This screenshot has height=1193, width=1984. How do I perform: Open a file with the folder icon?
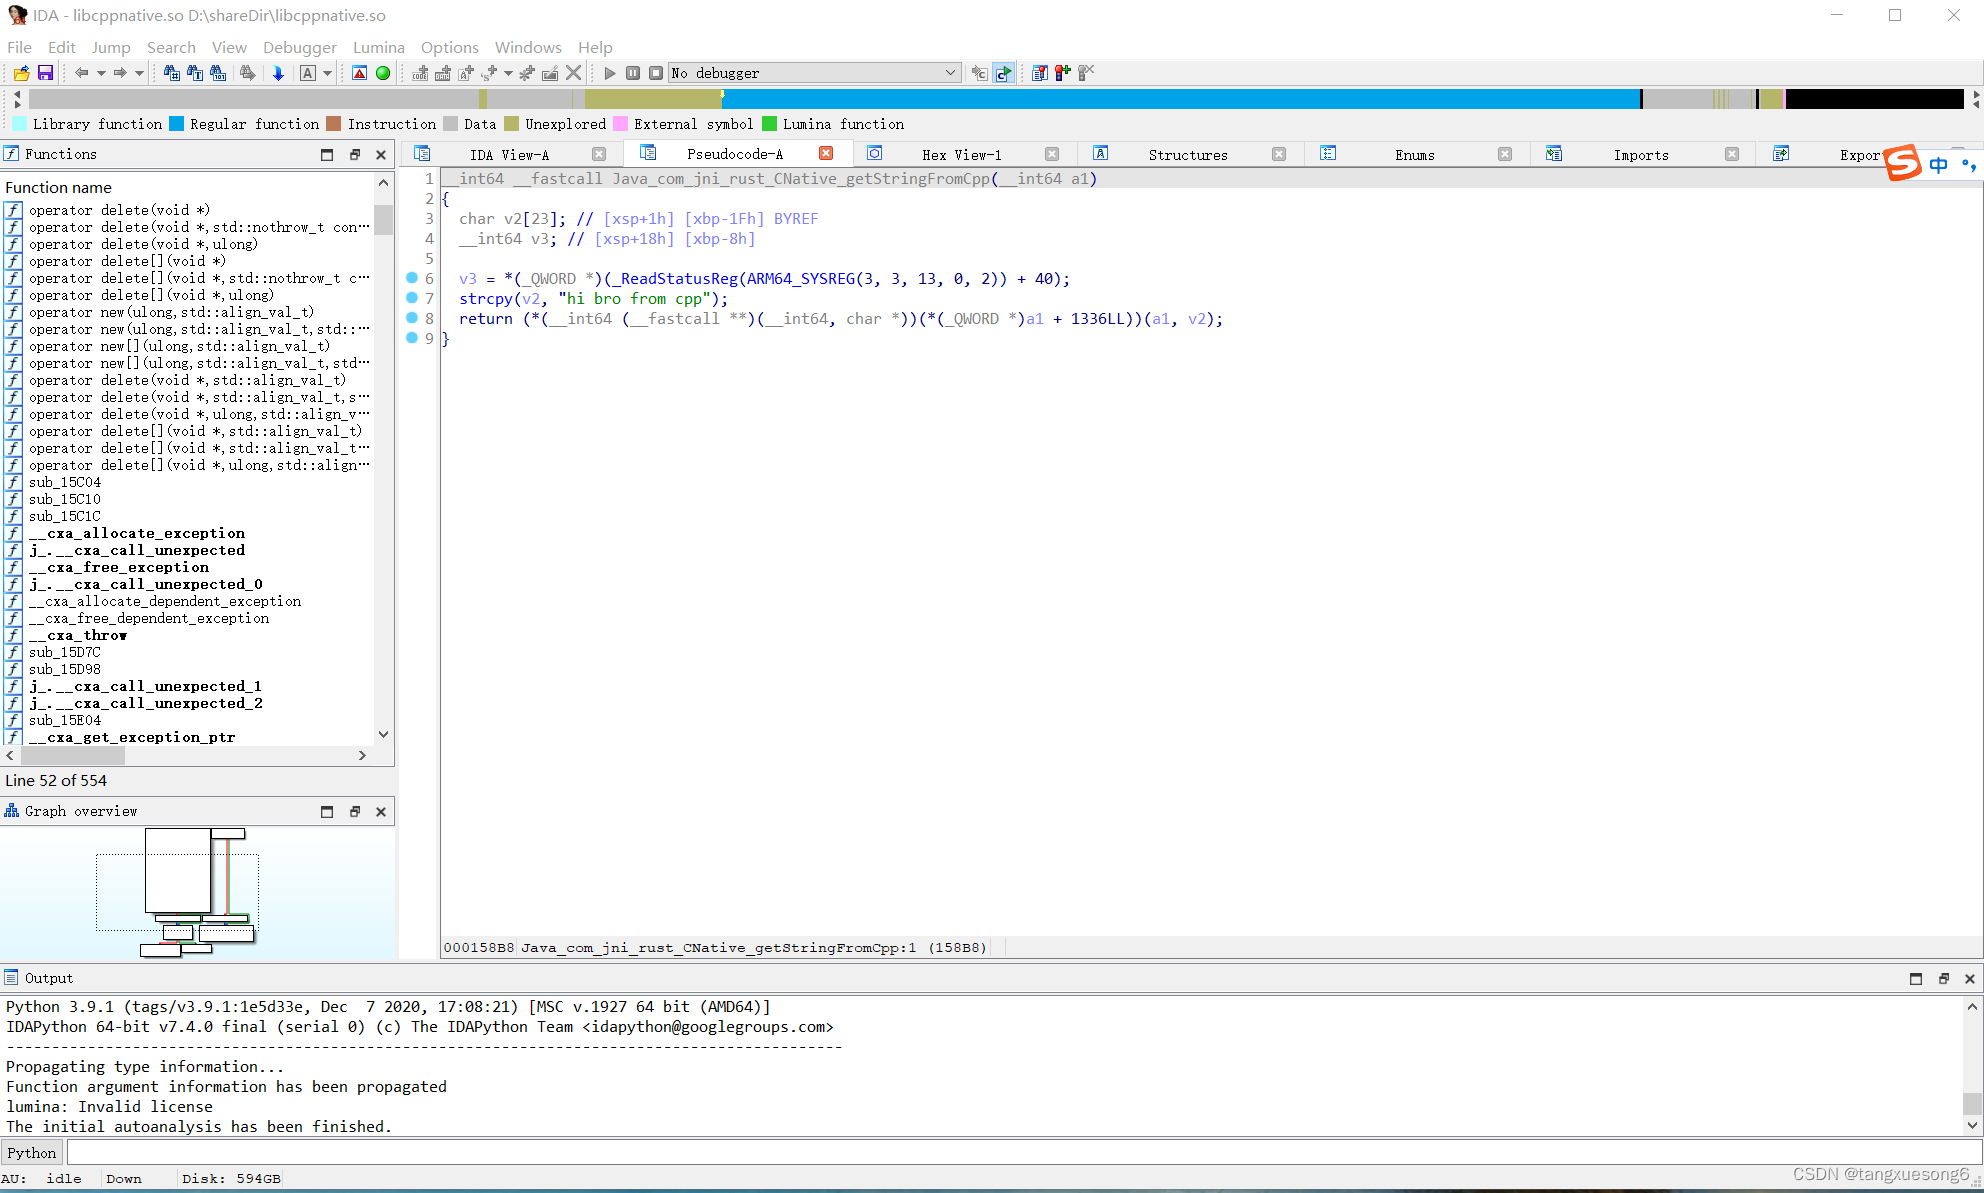(21, 73)
